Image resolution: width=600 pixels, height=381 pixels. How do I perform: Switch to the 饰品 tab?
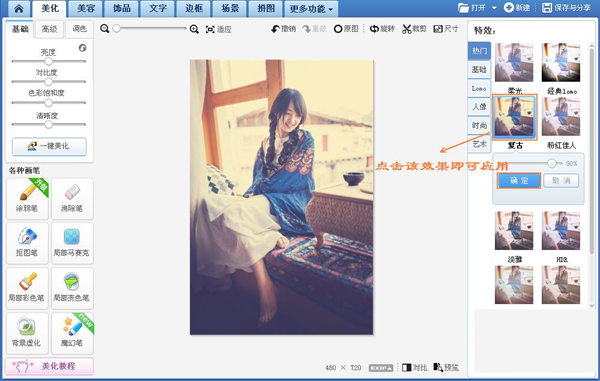tap(122, 8)
